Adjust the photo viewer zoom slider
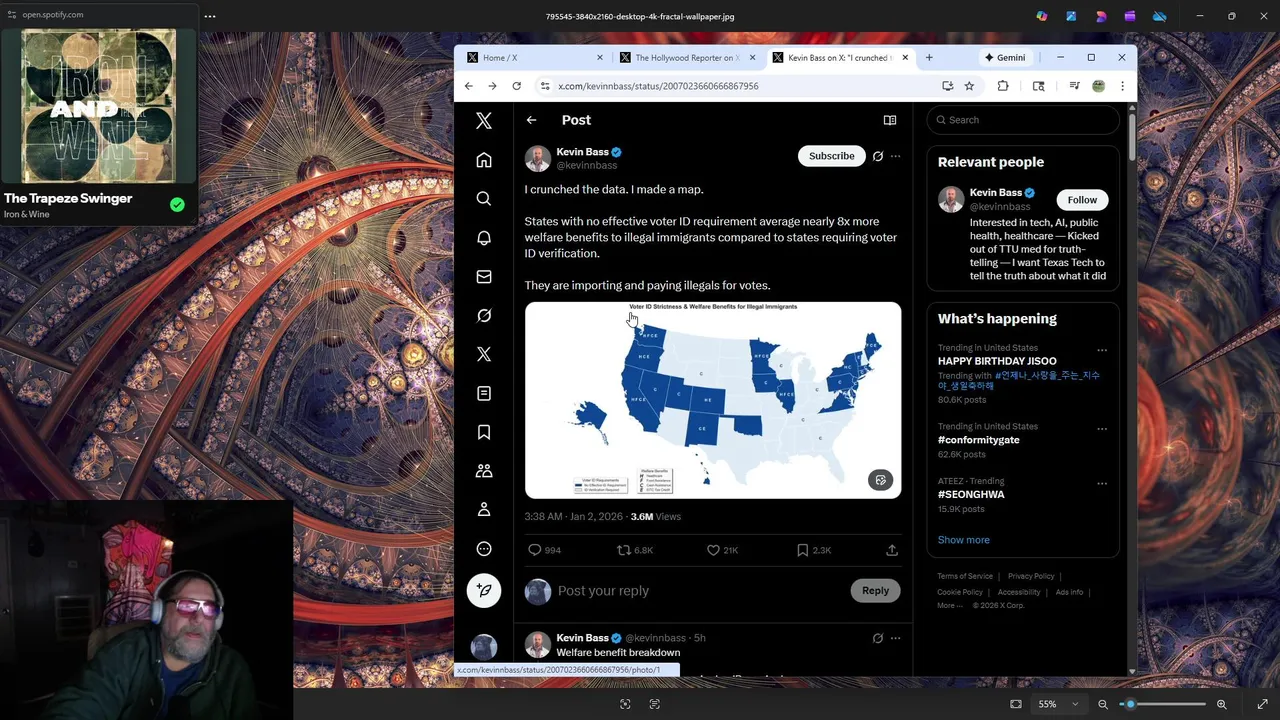Image resolution: width=1280 pixels, height=720 pixels. tap(1162, 704)
